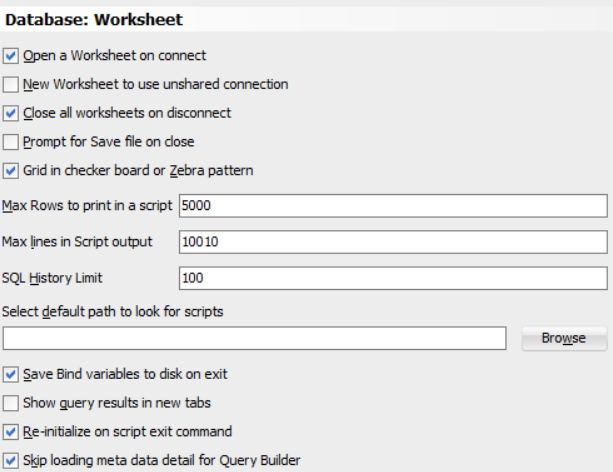
Task: Click the 'SQL History Limit' label text
Action: (x=51, y=277)
